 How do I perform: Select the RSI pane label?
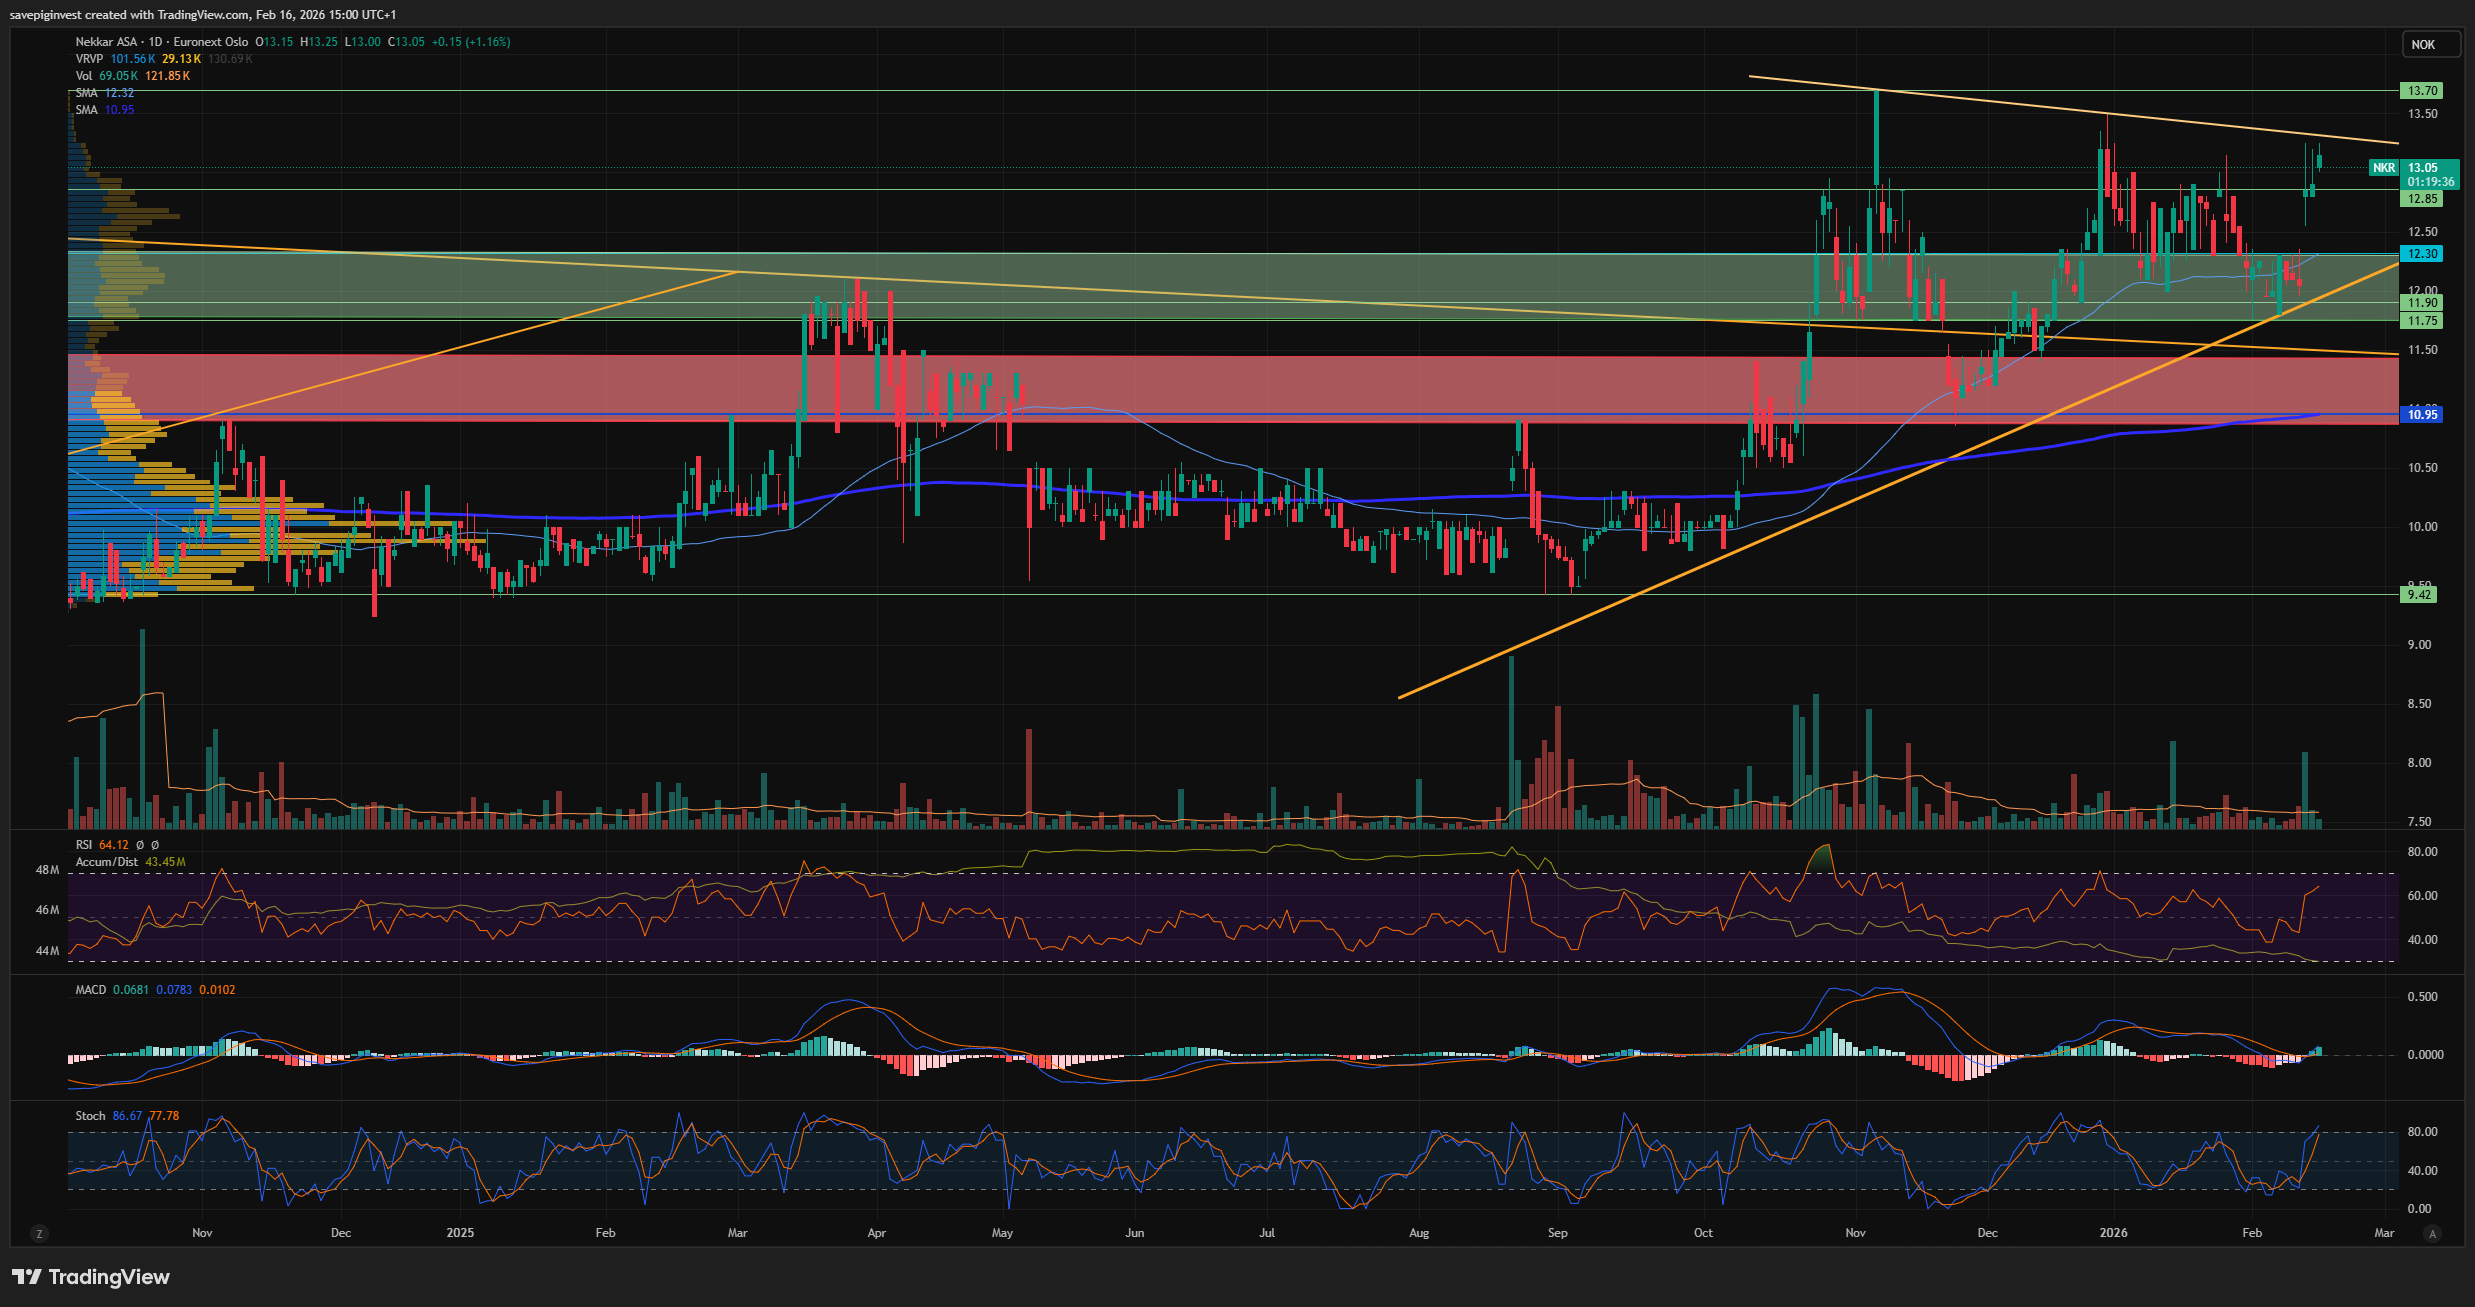84,845
